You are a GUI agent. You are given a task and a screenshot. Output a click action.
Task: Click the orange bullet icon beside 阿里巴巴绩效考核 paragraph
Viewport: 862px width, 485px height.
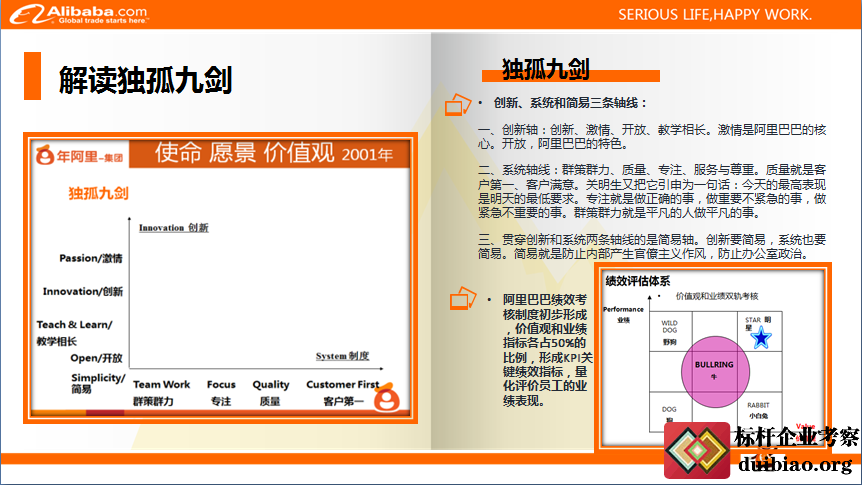point(462,299)
